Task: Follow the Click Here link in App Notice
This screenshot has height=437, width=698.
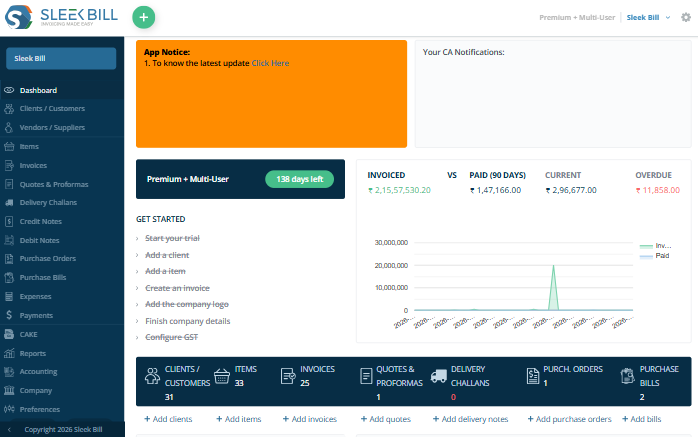Action: pyautogui.click(x=270, y=63)
